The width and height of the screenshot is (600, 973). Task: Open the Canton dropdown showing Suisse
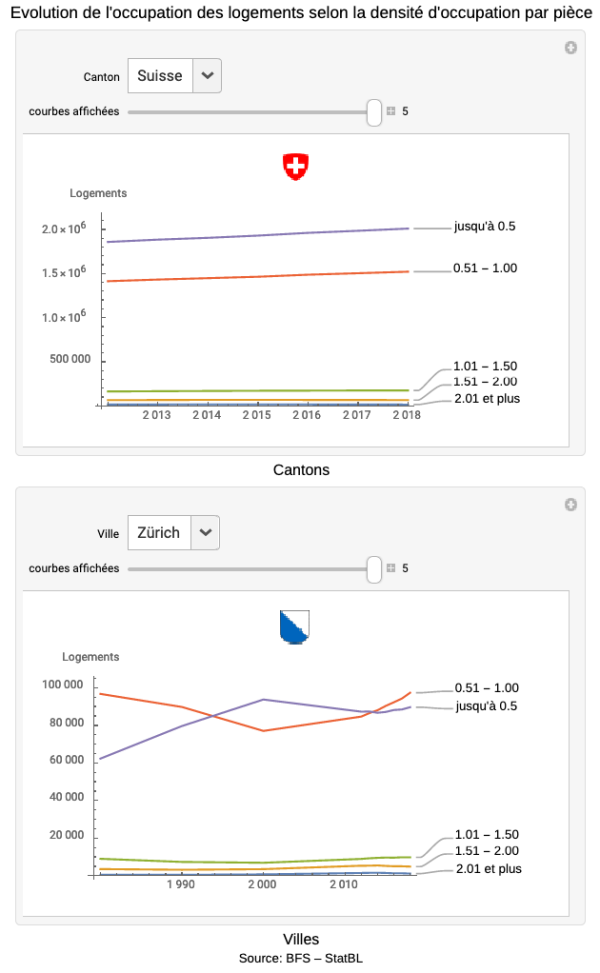tap(160, 76)
